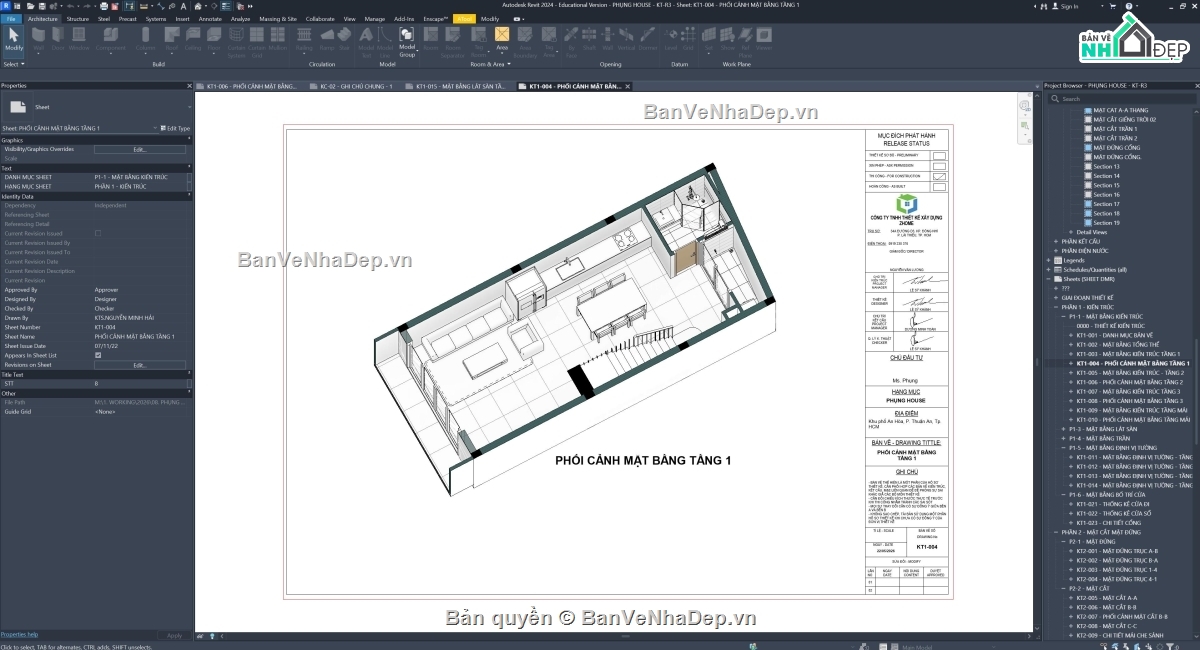The image size is (1200, 650).
Task: Choose the Window tool
Action: [x=79, y=40]
